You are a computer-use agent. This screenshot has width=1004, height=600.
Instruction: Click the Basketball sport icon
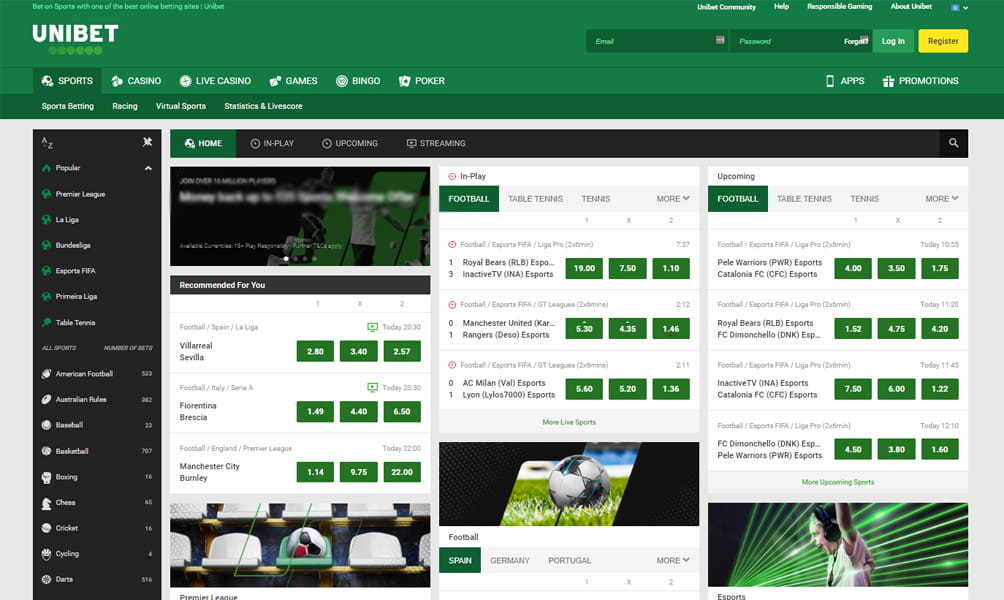46,451
